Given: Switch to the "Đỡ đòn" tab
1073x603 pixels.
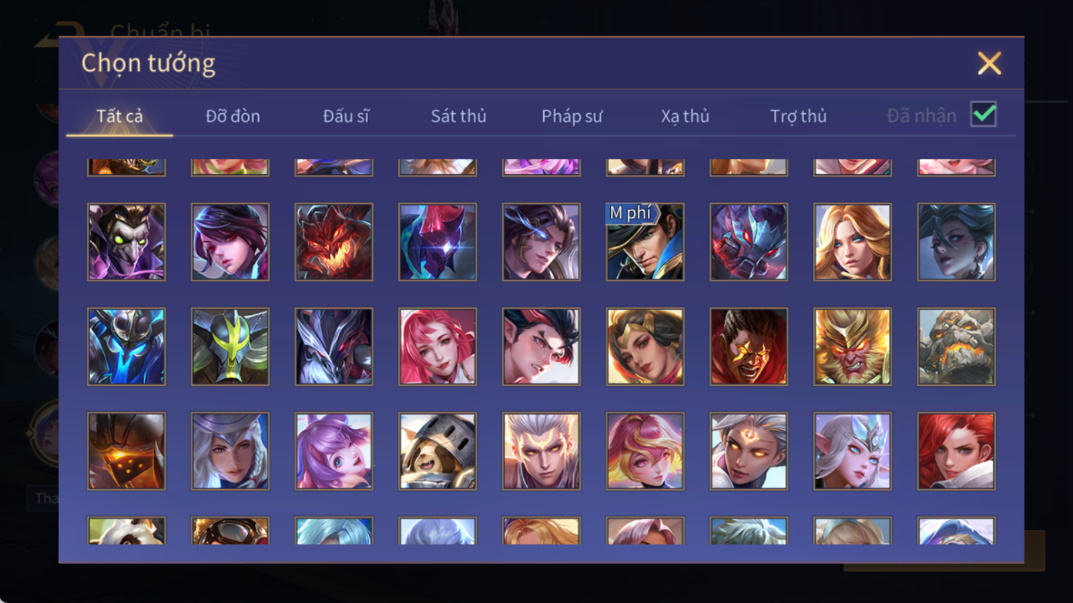Looking at the screenshot, I should click(233, 116).
